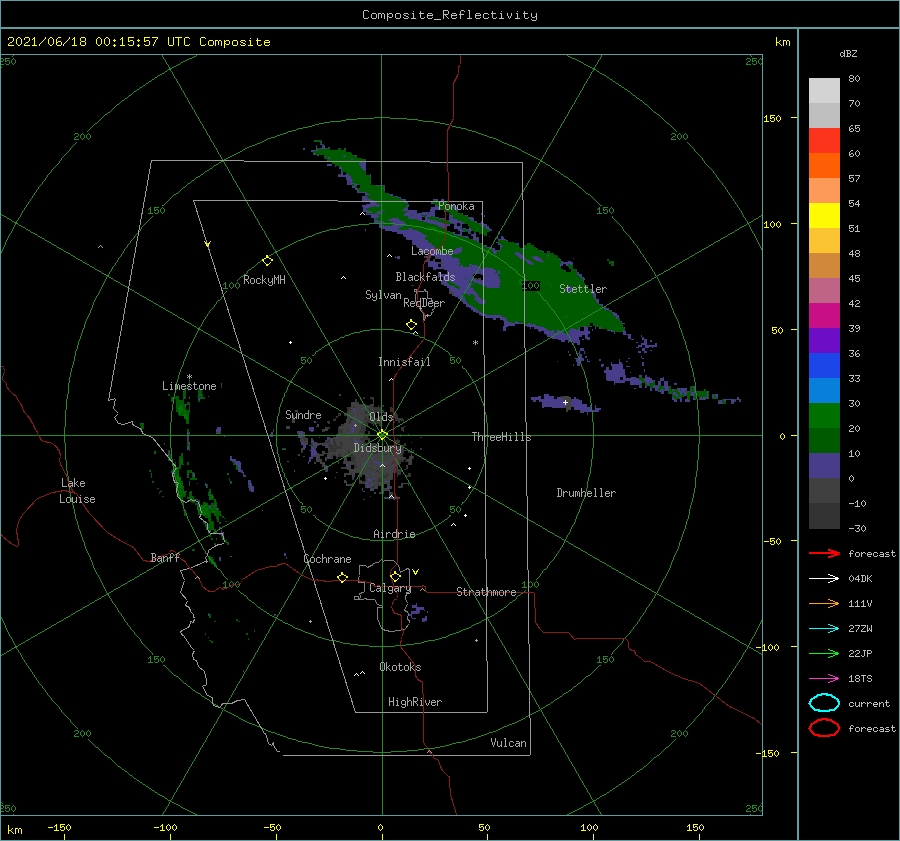Image resolution: width=900 pixels, height=841 pixels.
Task: Click the yellow diamond at the radar center near Olds
Action: click(x=382, y=435)
